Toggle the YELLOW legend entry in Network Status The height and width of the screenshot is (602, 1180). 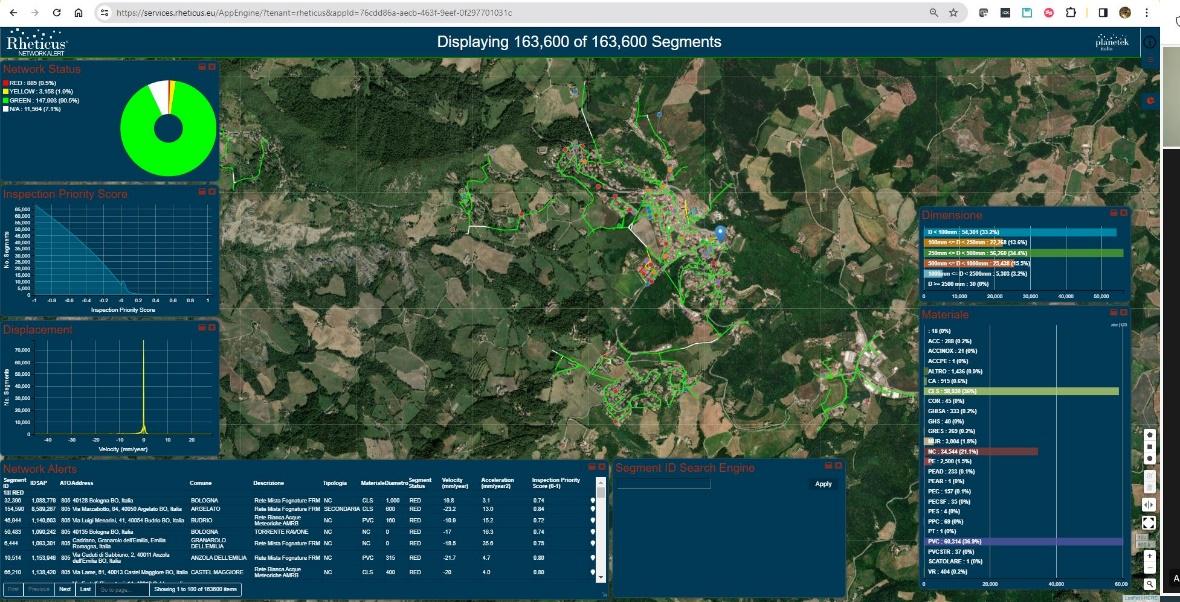30,92
